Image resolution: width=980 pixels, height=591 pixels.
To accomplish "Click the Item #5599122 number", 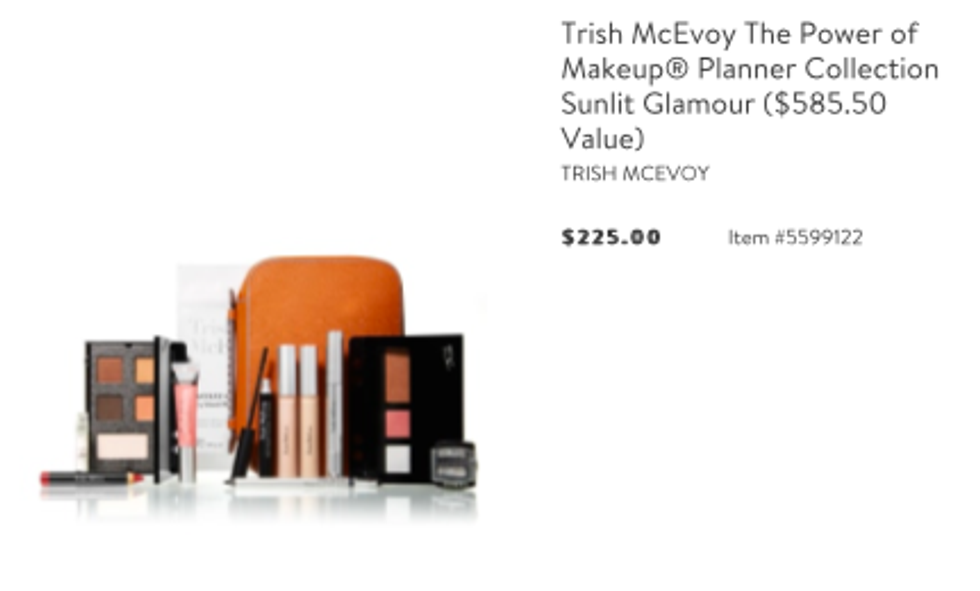I will 795,237.
